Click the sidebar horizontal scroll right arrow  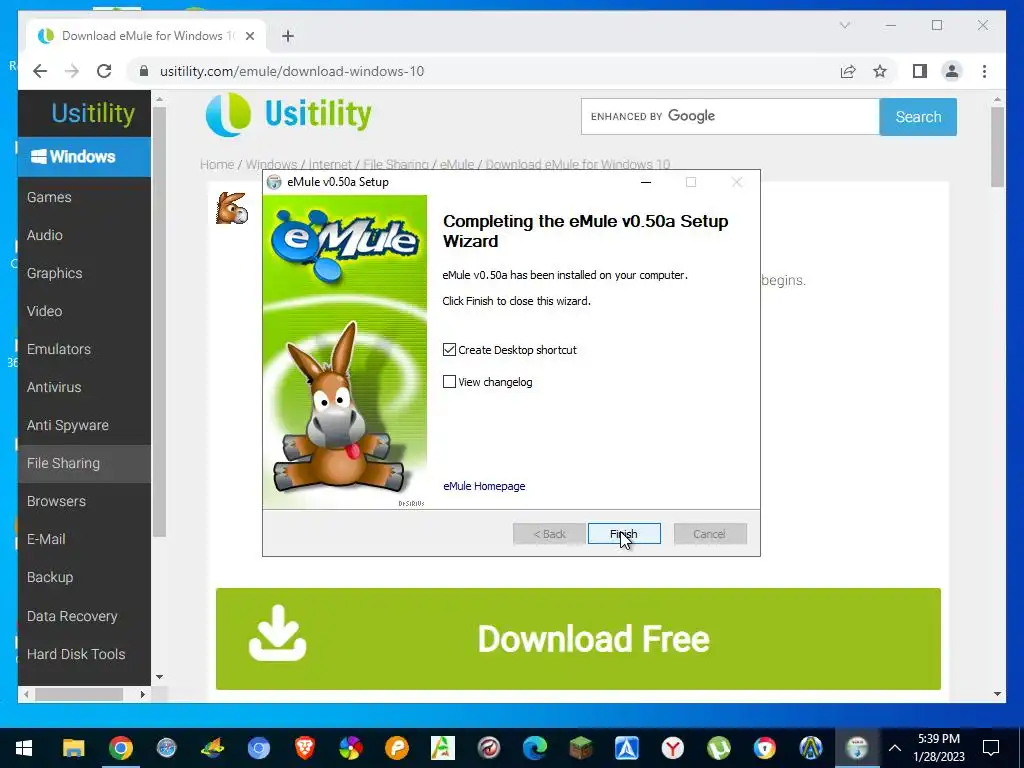[142, 694]
